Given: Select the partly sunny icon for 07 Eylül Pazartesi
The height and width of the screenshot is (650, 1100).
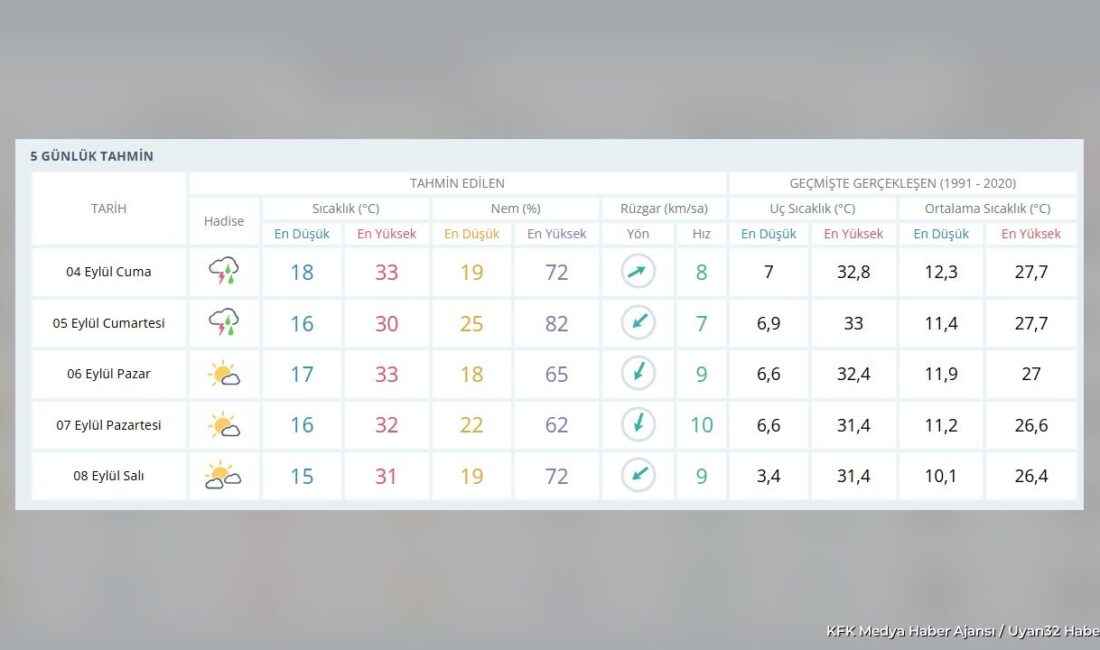Looking at the screenshot, I should pos(224,425).
